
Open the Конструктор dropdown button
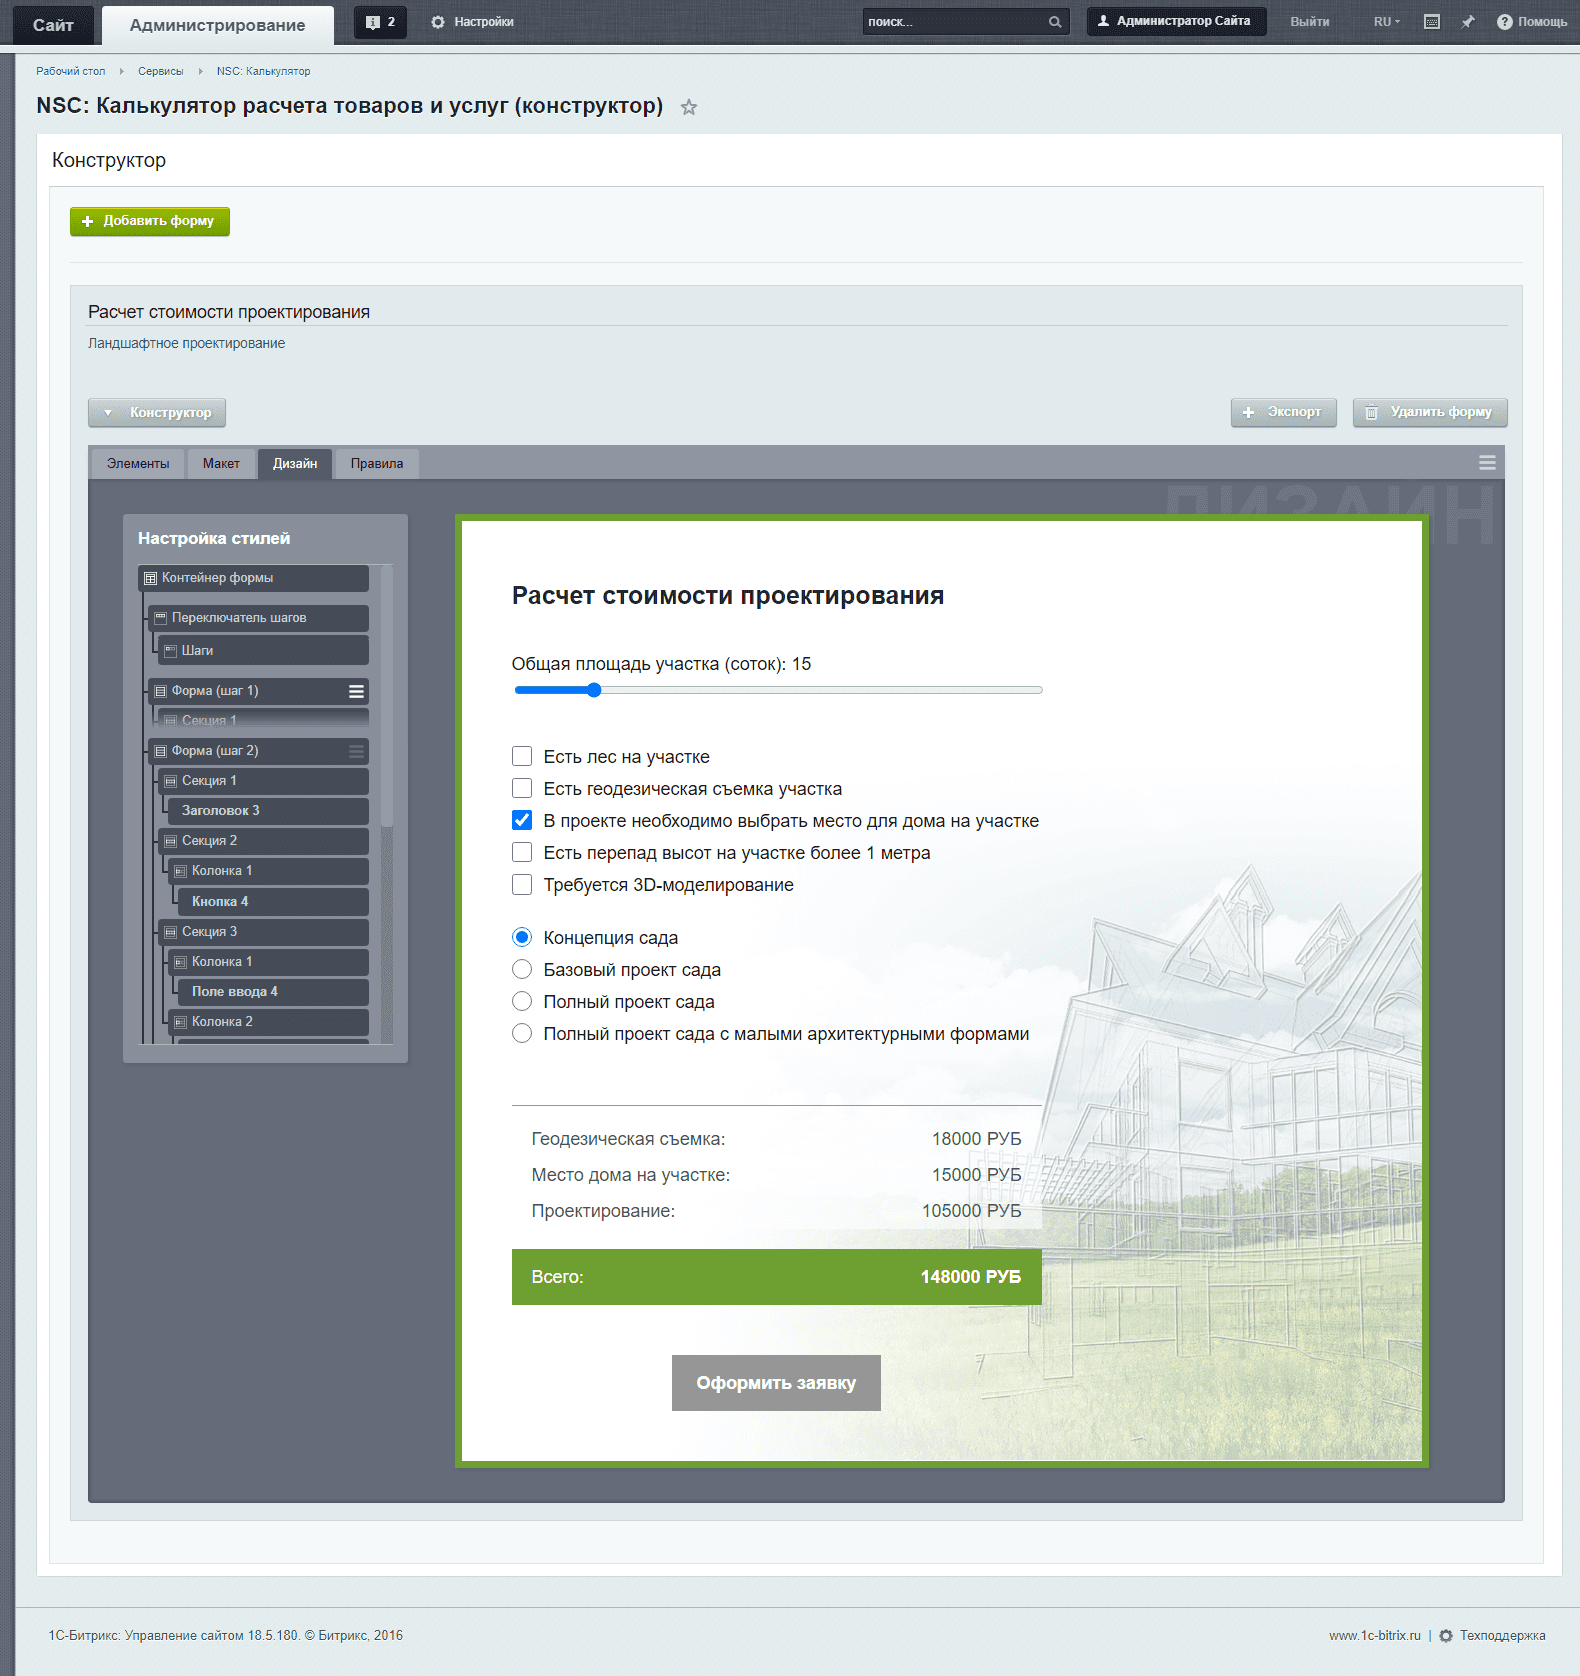click(157, 413)
